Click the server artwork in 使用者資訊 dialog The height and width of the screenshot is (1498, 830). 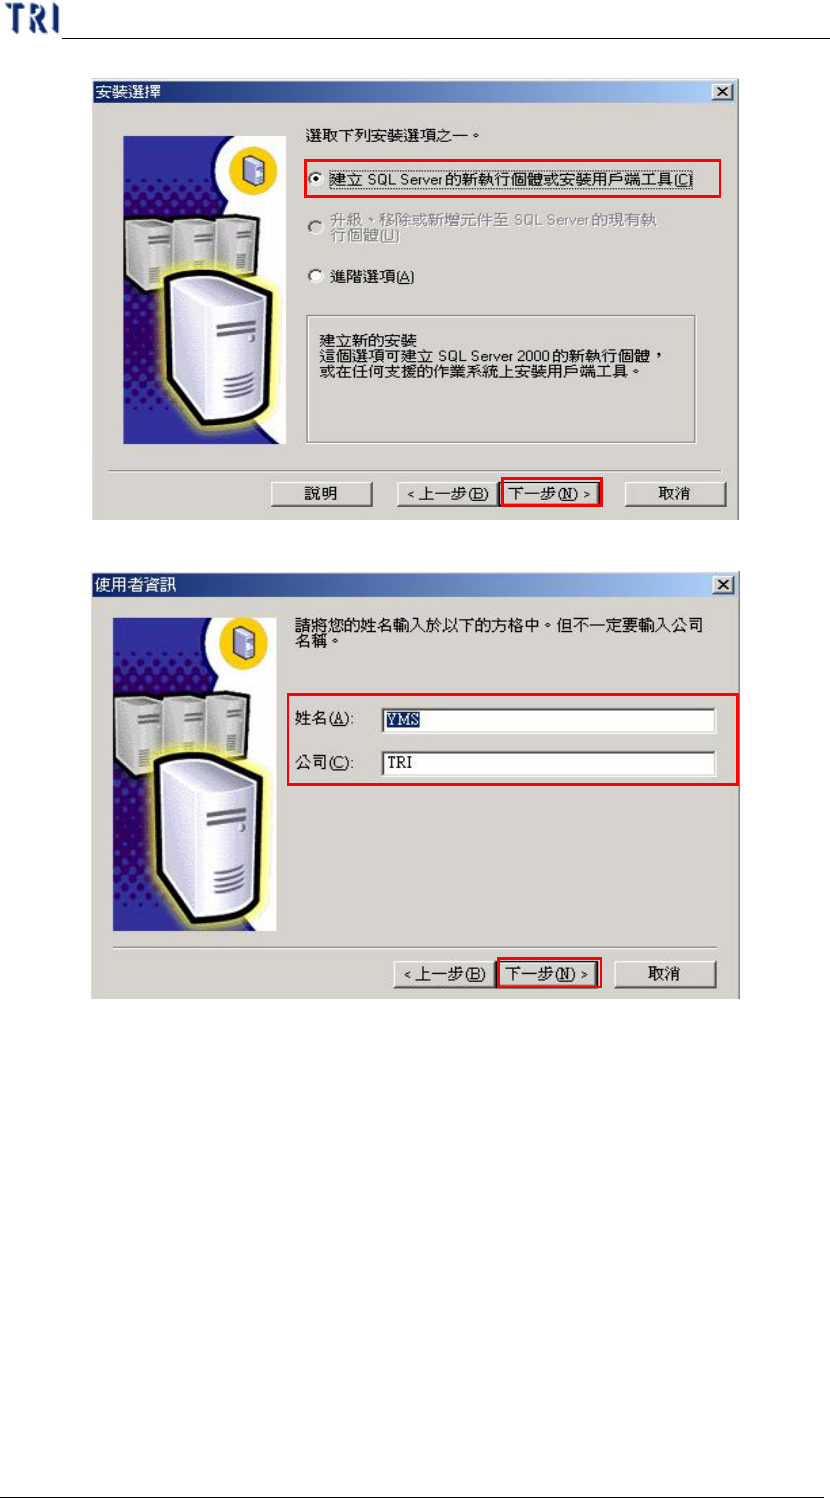[x=195, y=774]
